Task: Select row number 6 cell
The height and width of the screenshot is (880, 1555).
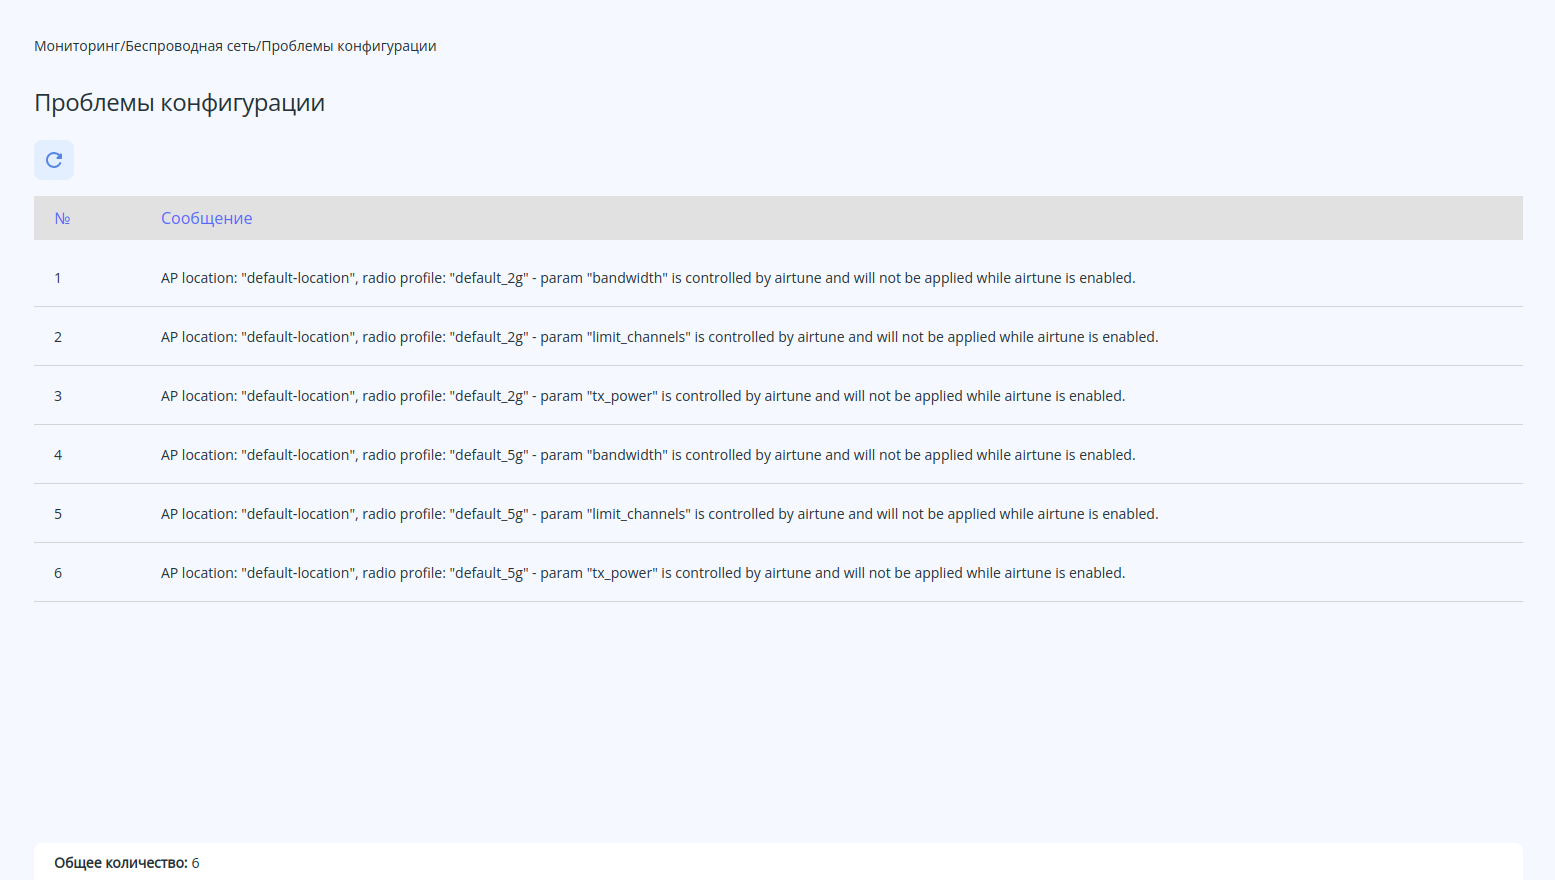Action: [58, 573]
